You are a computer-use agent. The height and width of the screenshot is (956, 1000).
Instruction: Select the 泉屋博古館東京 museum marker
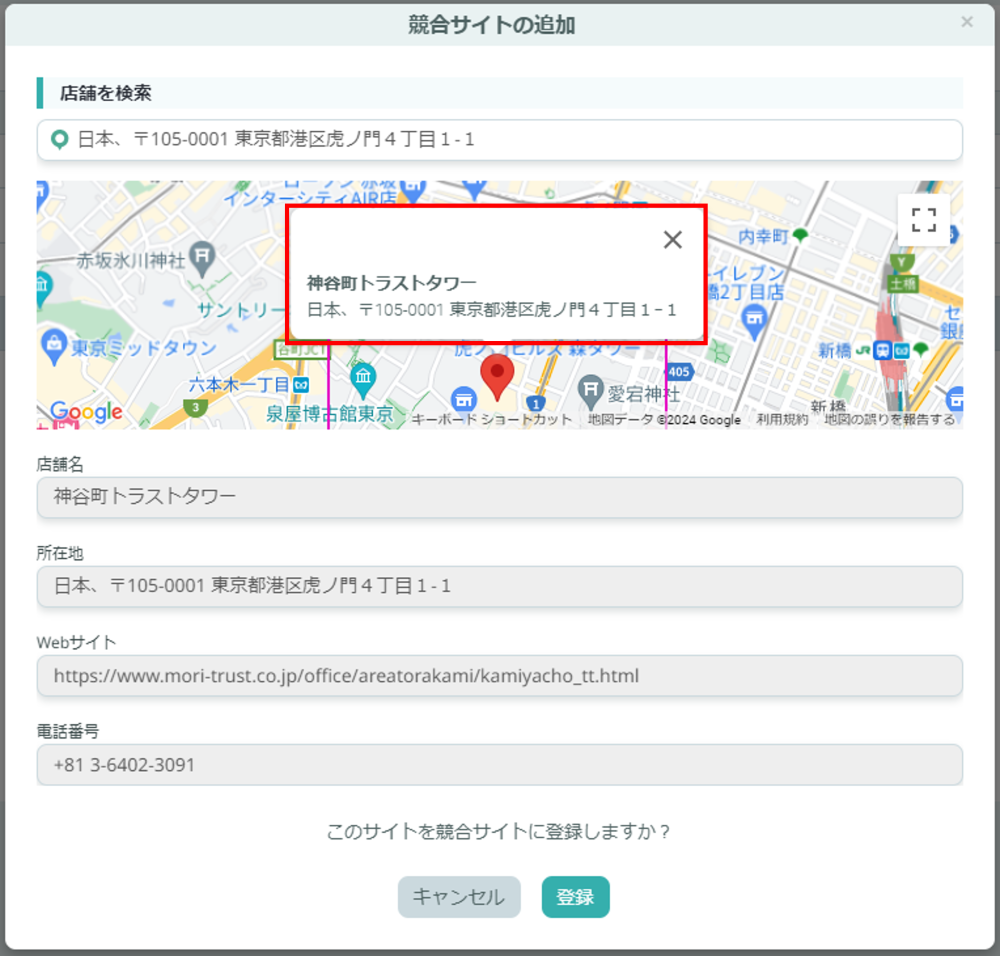(x=363, y=379)
